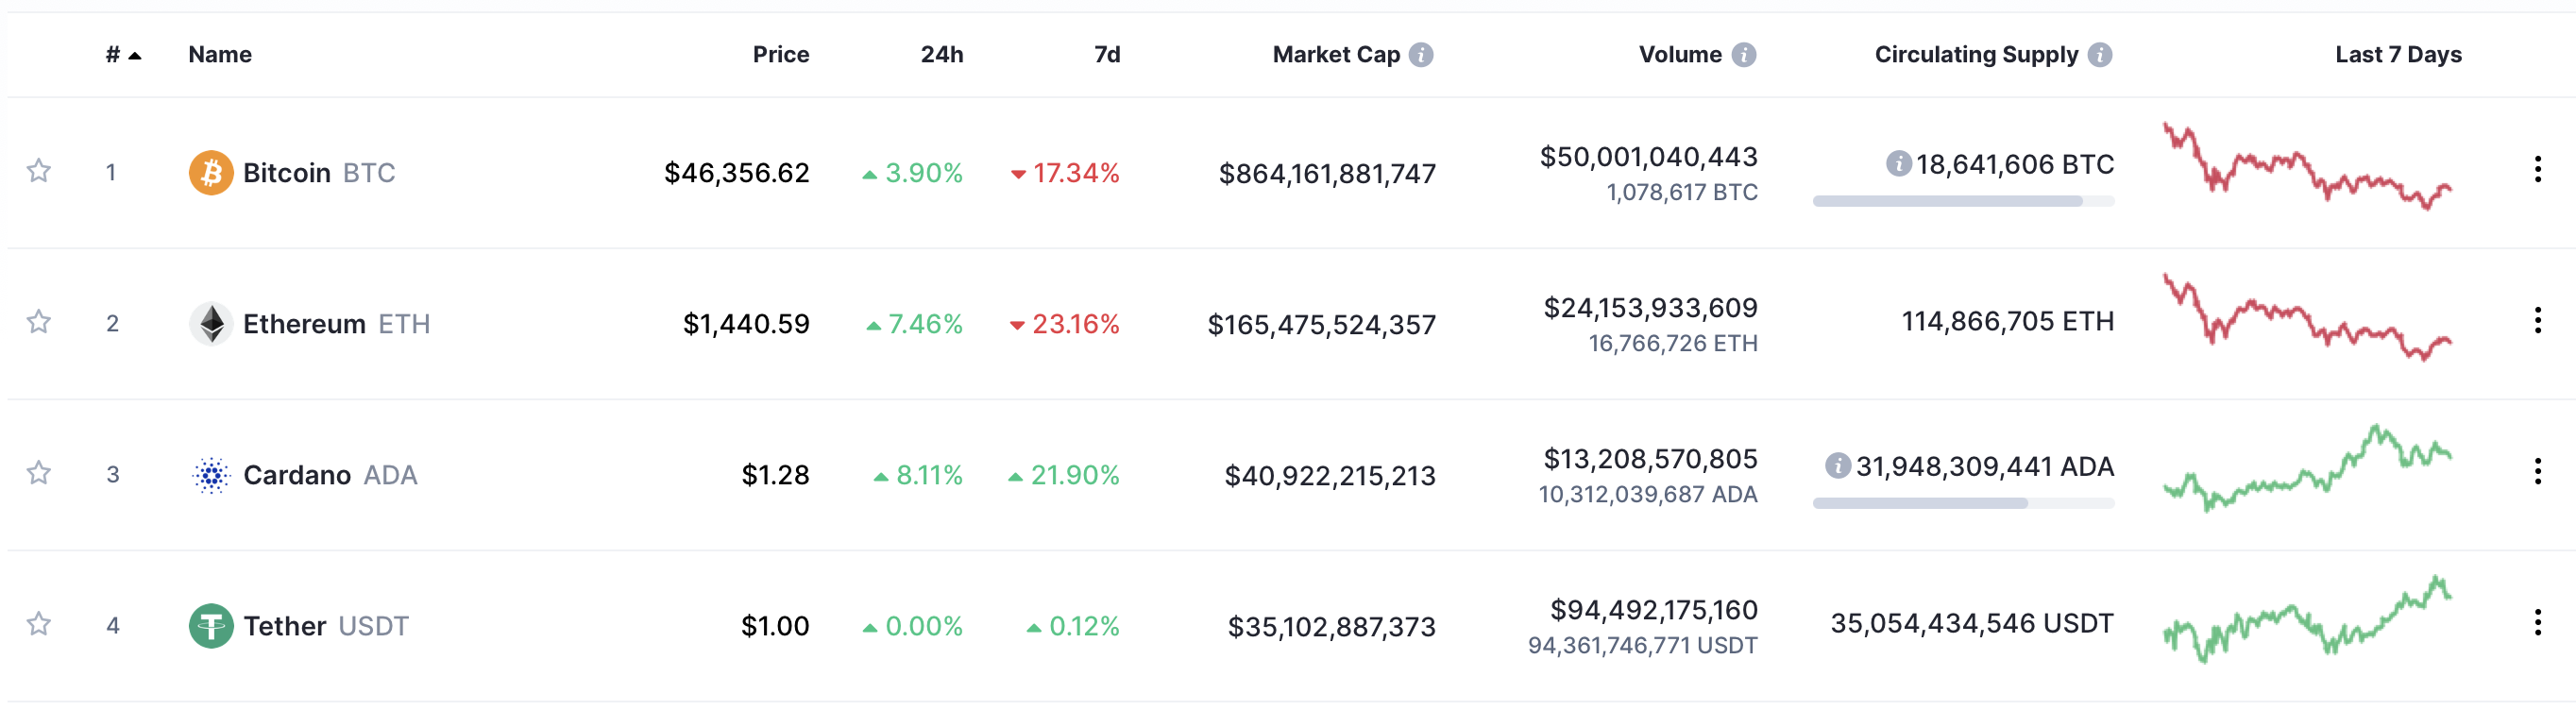The height and width of the screenshot is (710, 2576).
Task: Toggle the Cardano watchlist star
Action: [38, 473]
